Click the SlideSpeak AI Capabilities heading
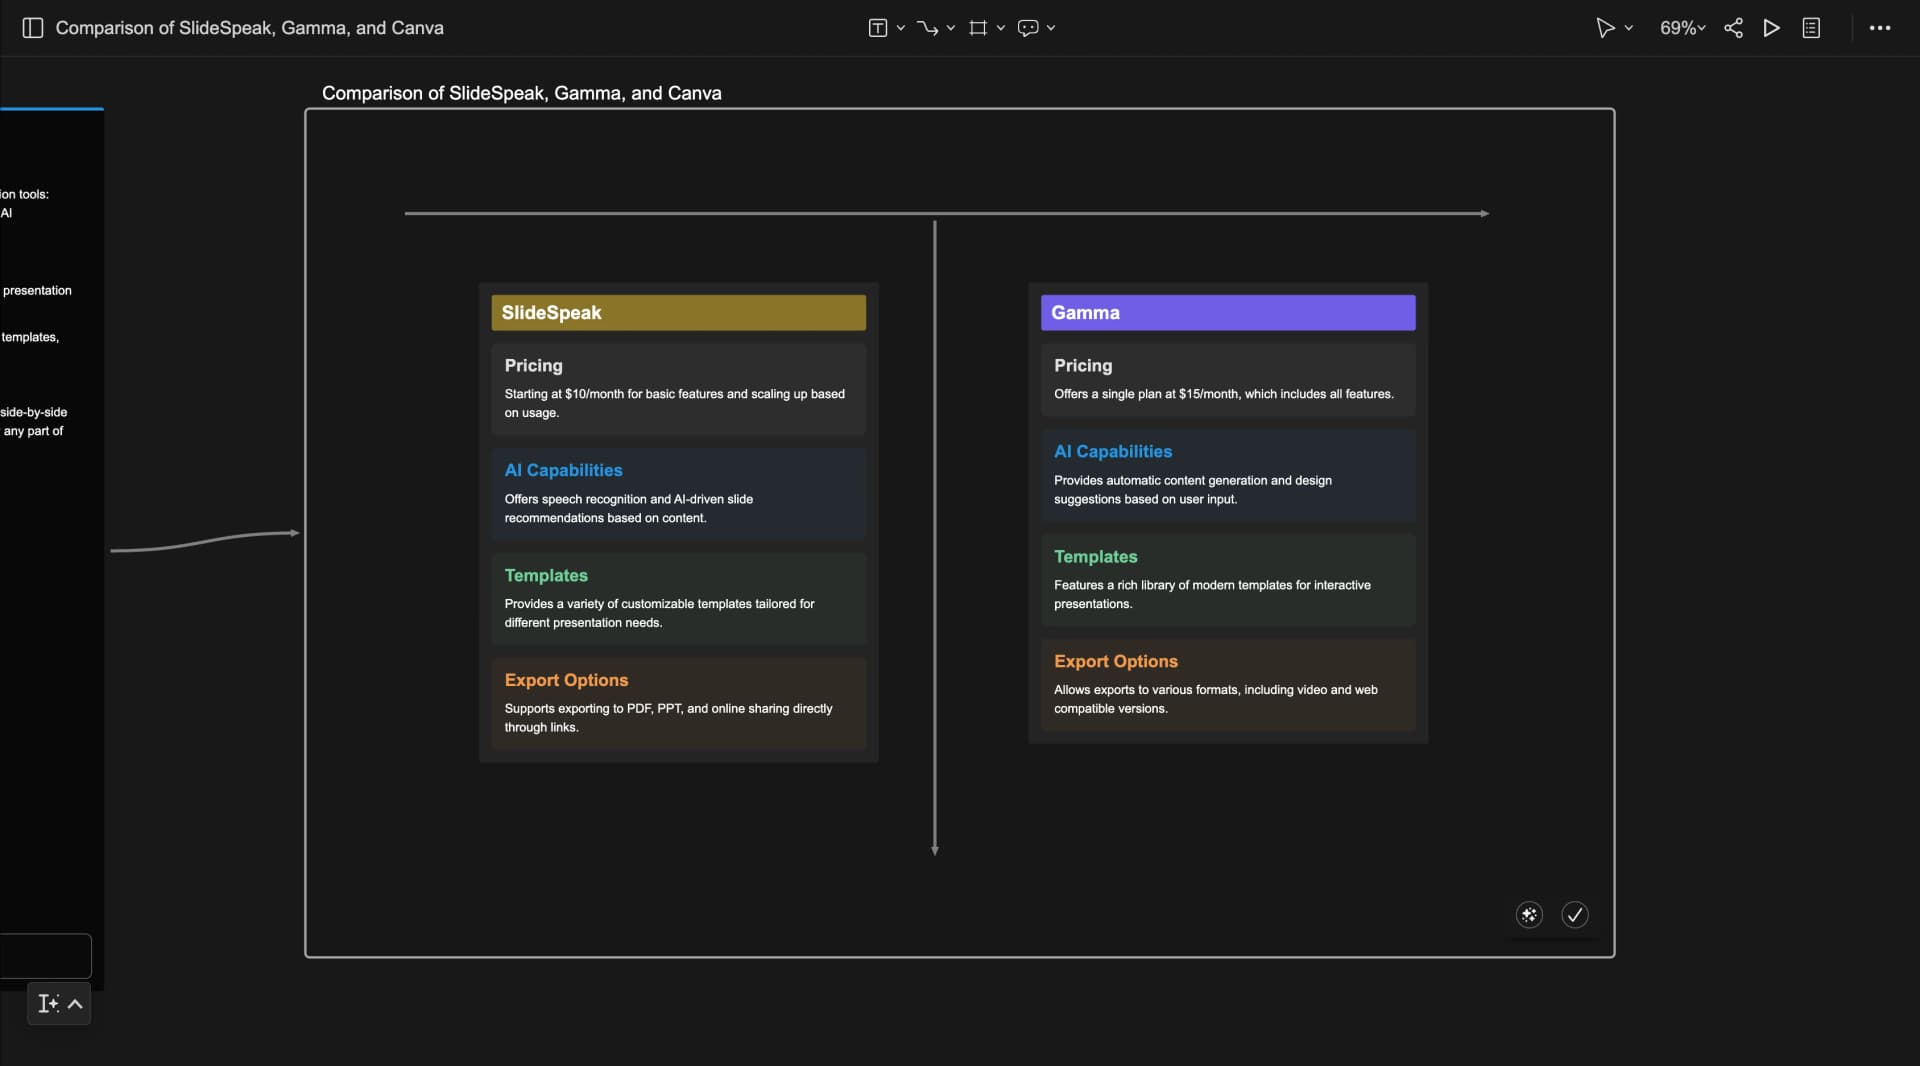 coord(564,471)
